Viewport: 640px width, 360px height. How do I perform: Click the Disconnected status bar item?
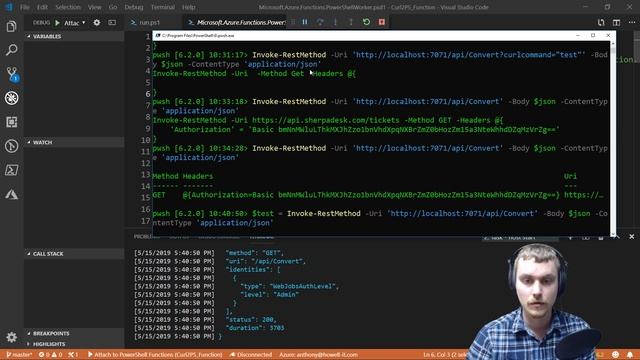[251, 355]
